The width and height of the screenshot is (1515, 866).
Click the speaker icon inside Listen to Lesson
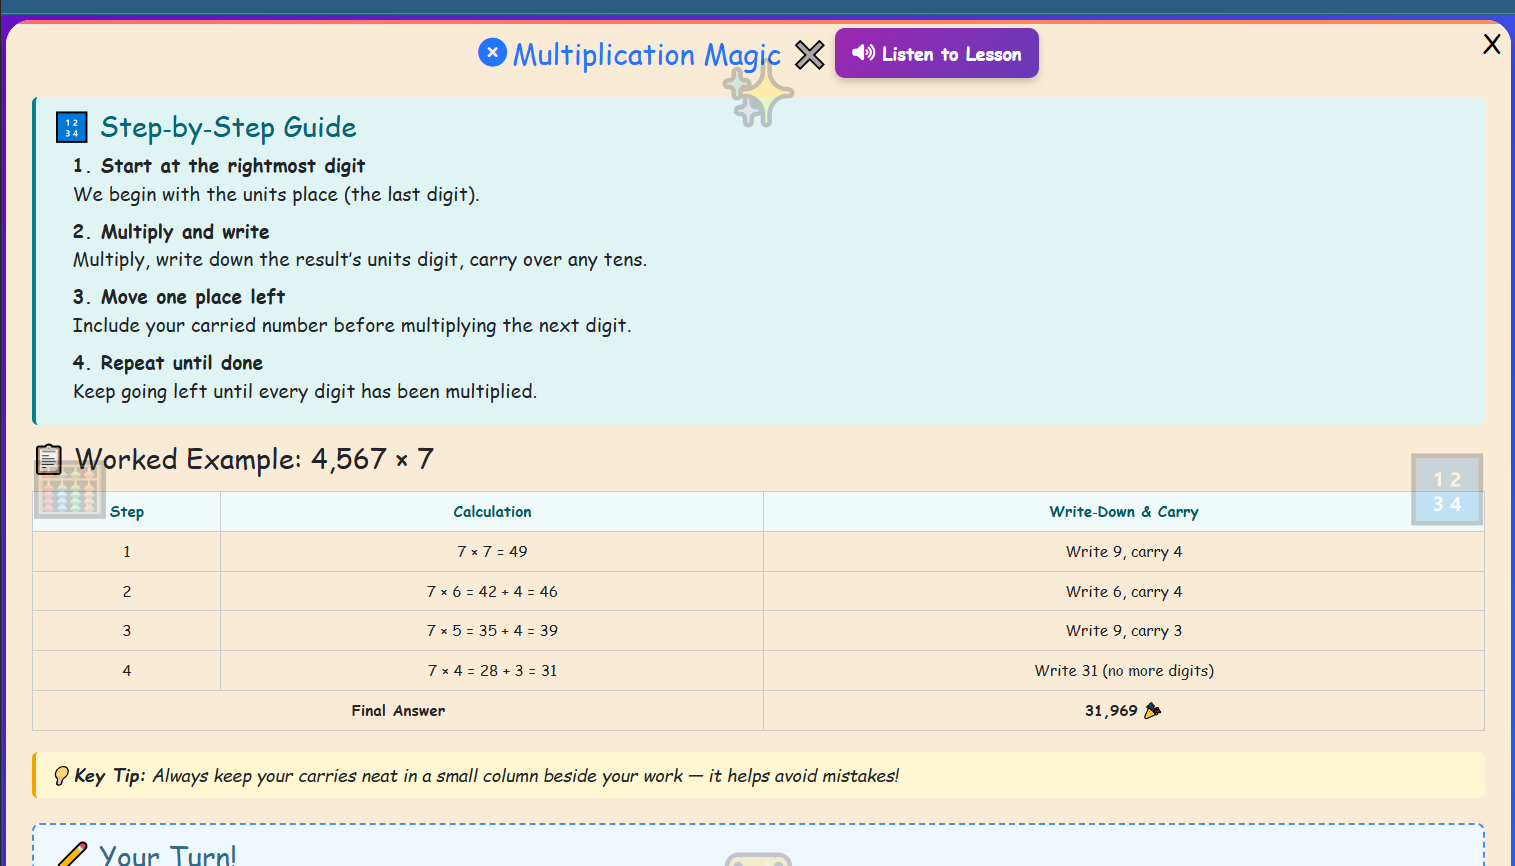coord(866,52)
